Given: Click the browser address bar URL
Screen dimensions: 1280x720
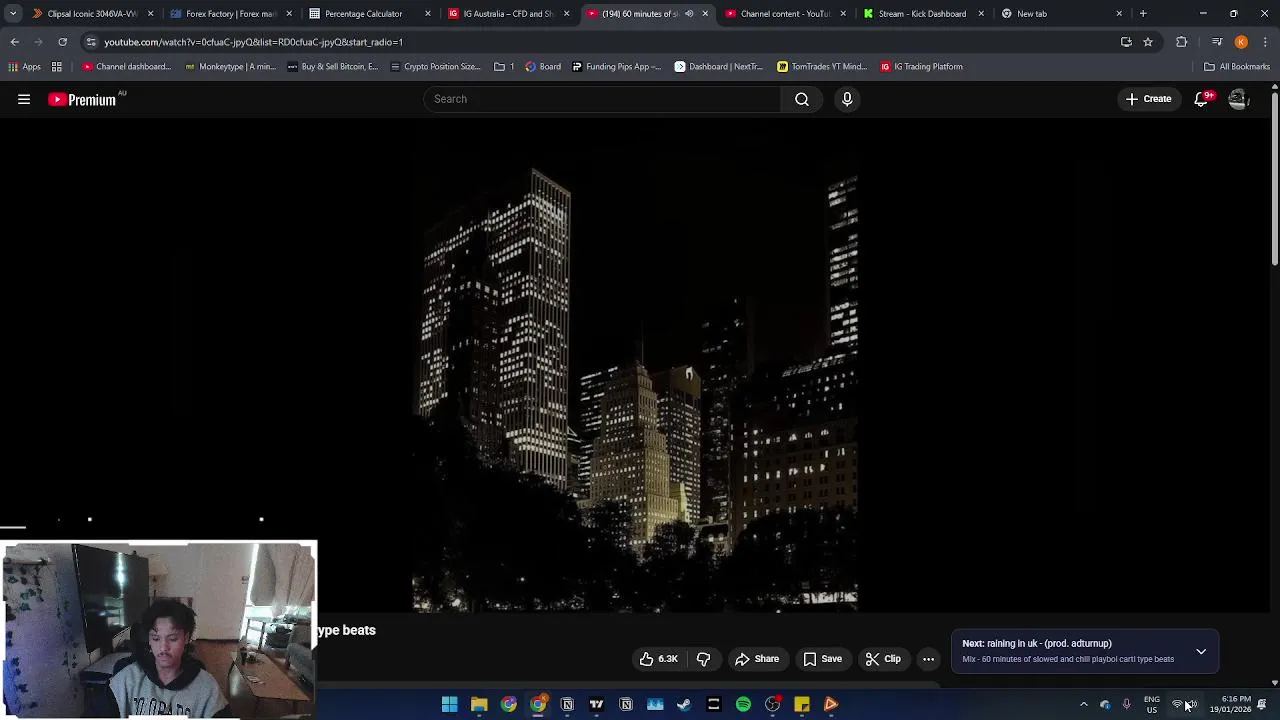Looking at the screenshot, I should (x=253, y=42).
